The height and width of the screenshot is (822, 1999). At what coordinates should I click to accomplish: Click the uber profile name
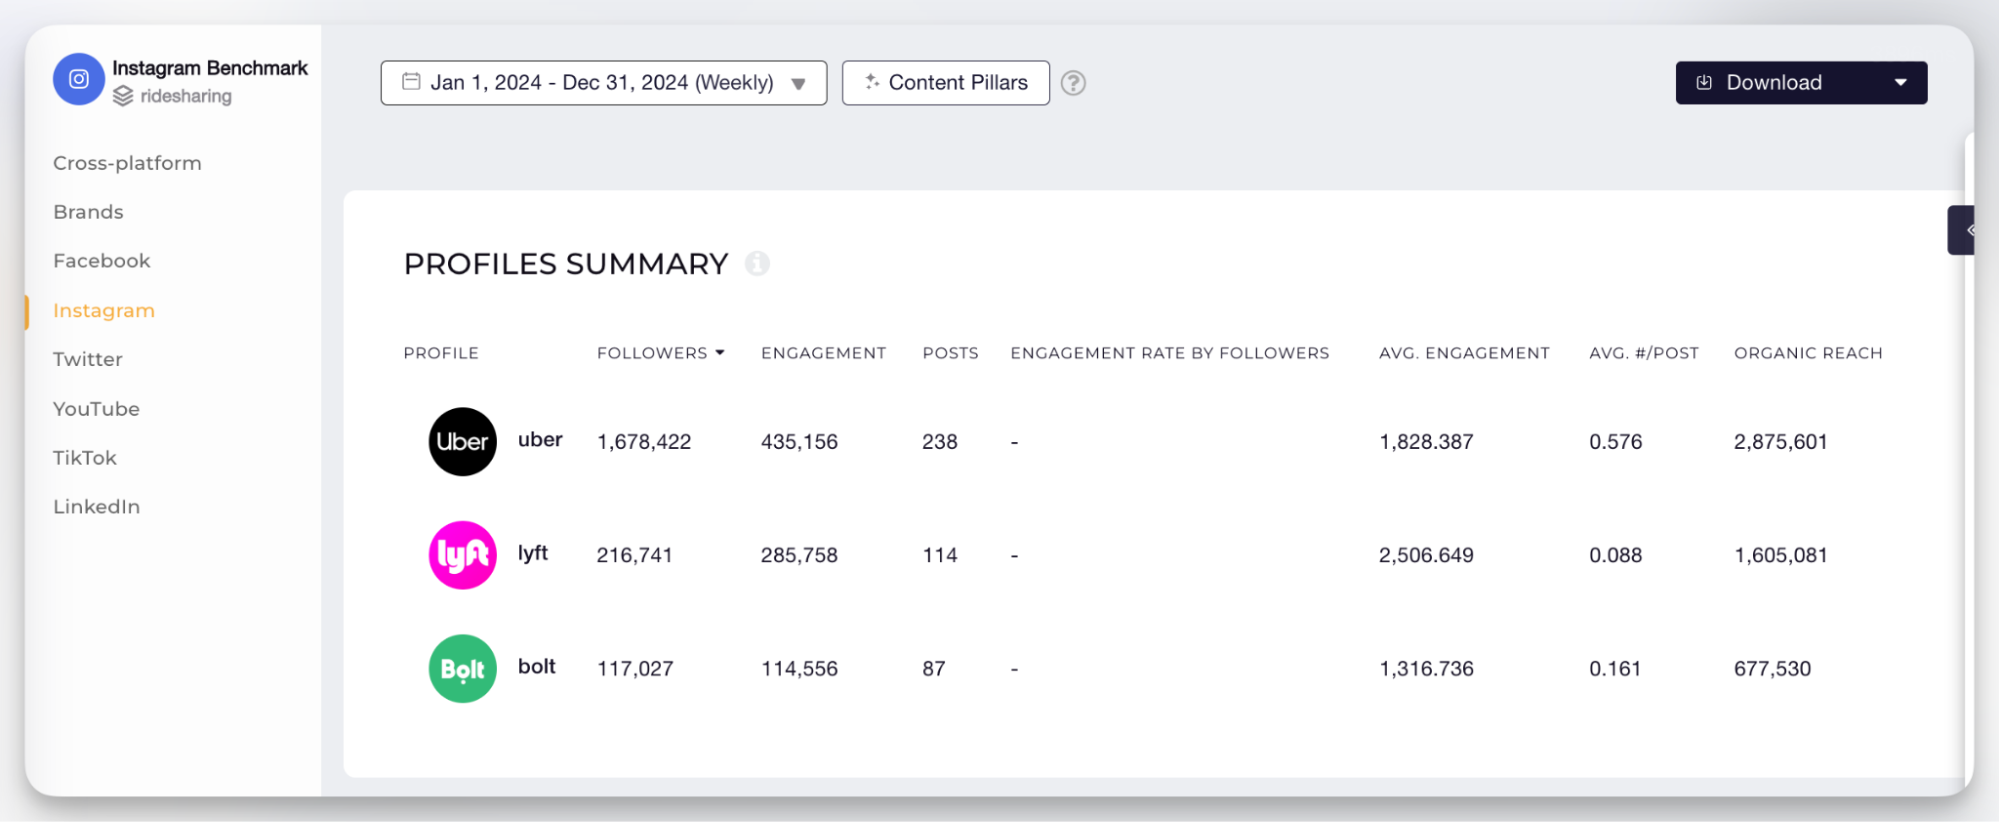point(540,440)
